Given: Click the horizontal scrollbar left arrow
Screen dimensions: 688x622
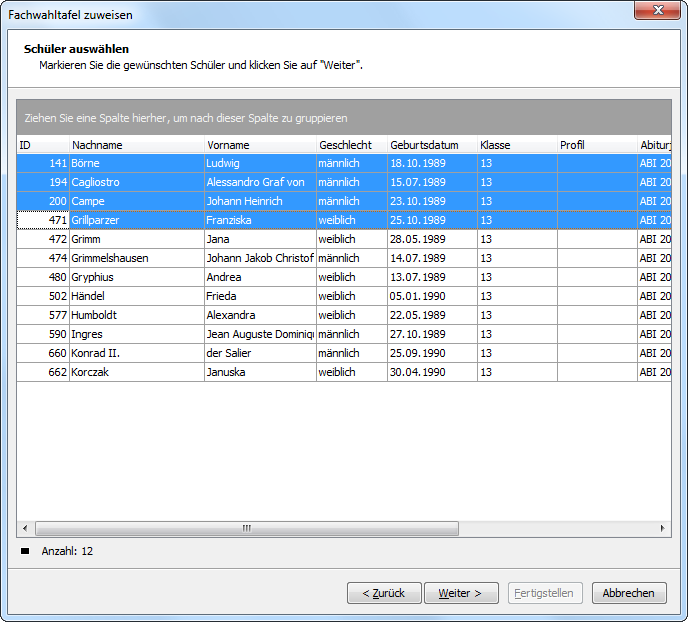Looking at the screenshot, I should pos(25,528).
